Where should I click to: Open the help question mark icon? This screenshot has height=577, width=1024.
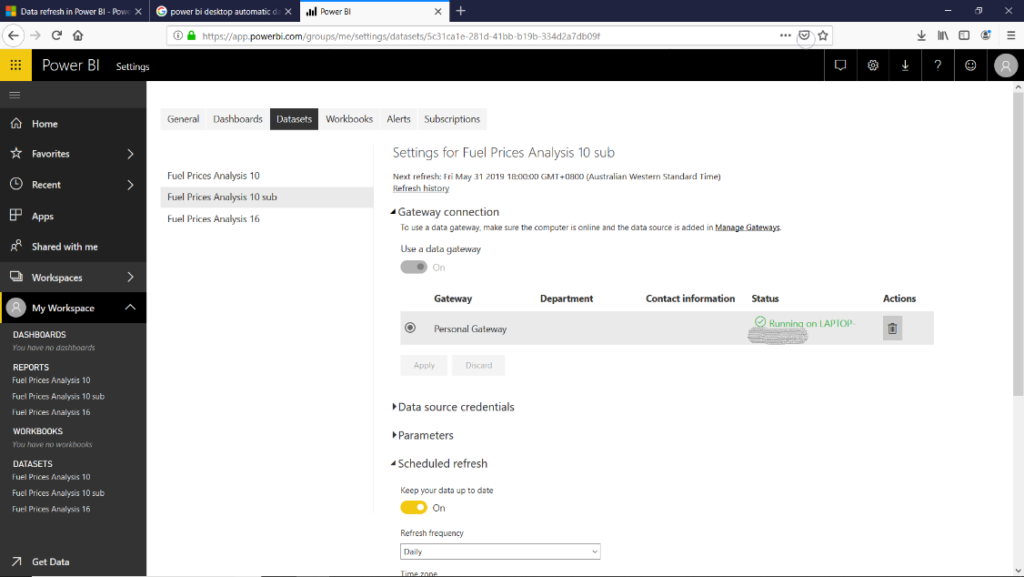tap(937, 66)
